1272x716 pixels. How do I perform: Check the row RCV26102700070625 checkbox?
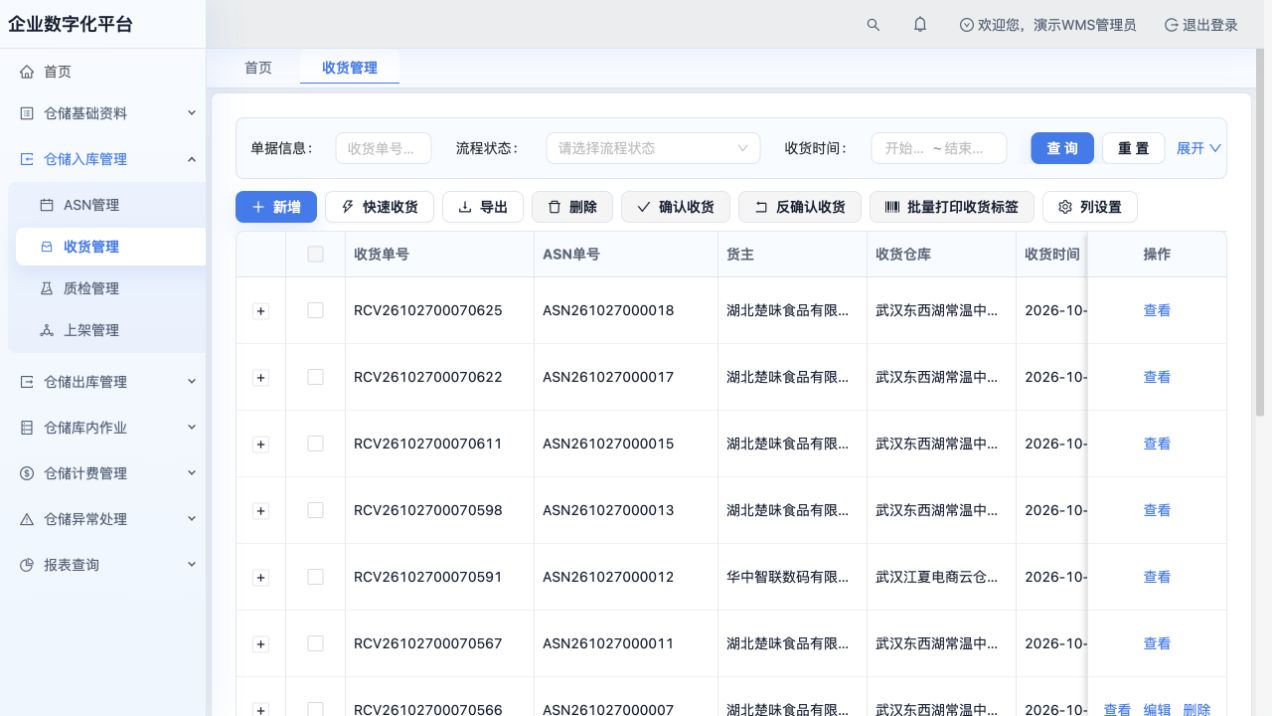point(315,311)
